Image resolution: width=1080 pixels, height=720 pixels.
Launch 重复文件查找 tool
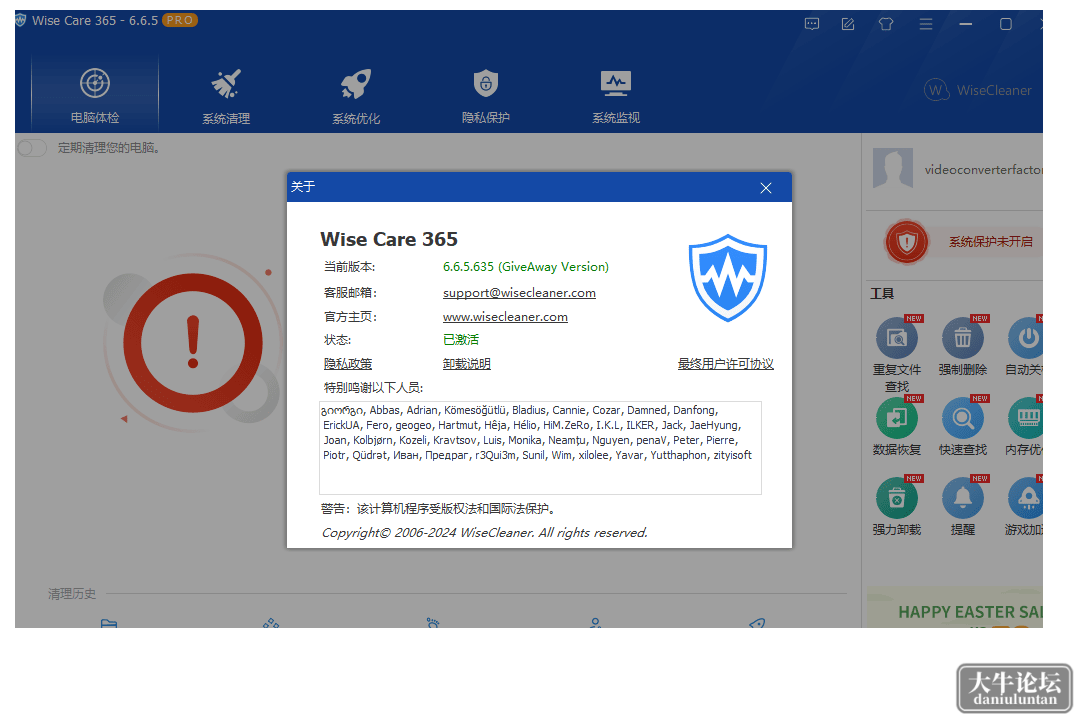(x=897, y=338)
